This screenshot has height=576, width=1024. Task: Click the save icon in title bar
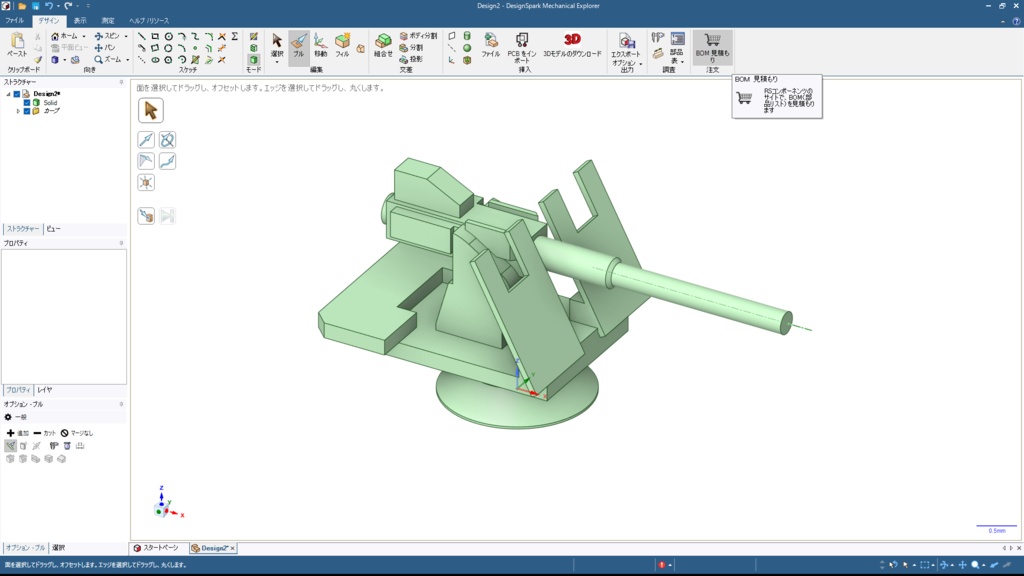[x=35, y=6]
